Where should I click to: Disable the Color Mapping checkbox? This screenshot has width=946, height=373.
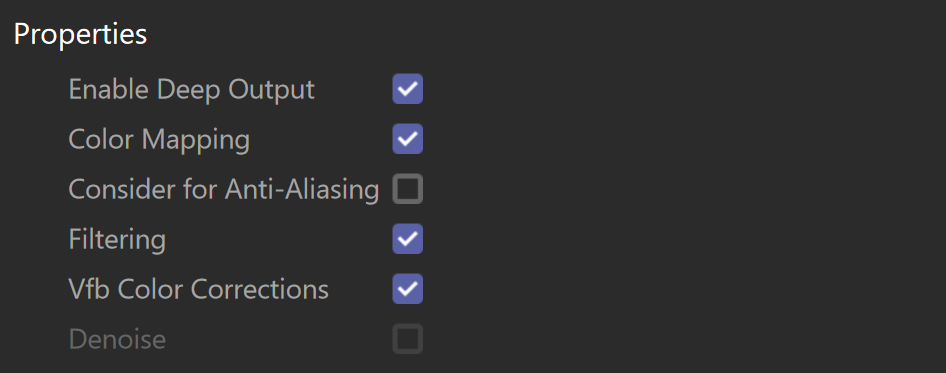point(408,139)
